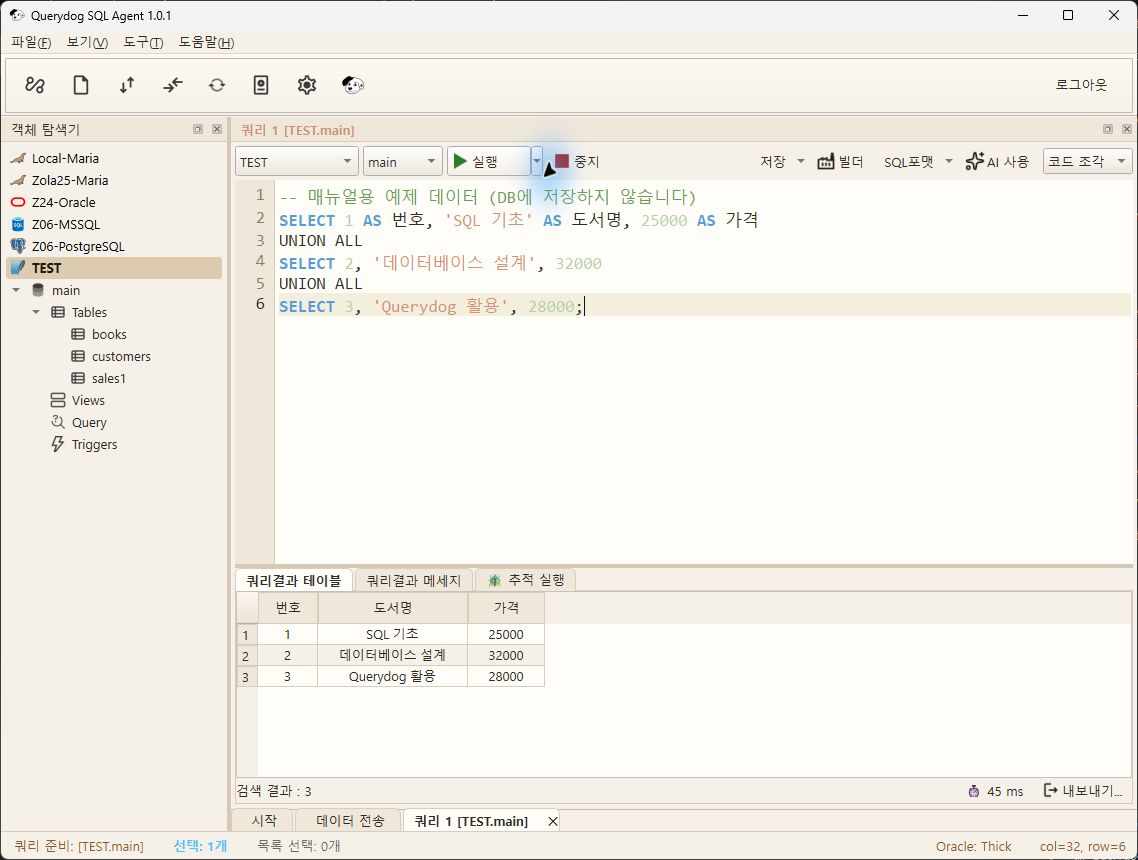1138x860 pixels.
Task: Close the query editor panel with X
Action: click(x=1126, y=129)
